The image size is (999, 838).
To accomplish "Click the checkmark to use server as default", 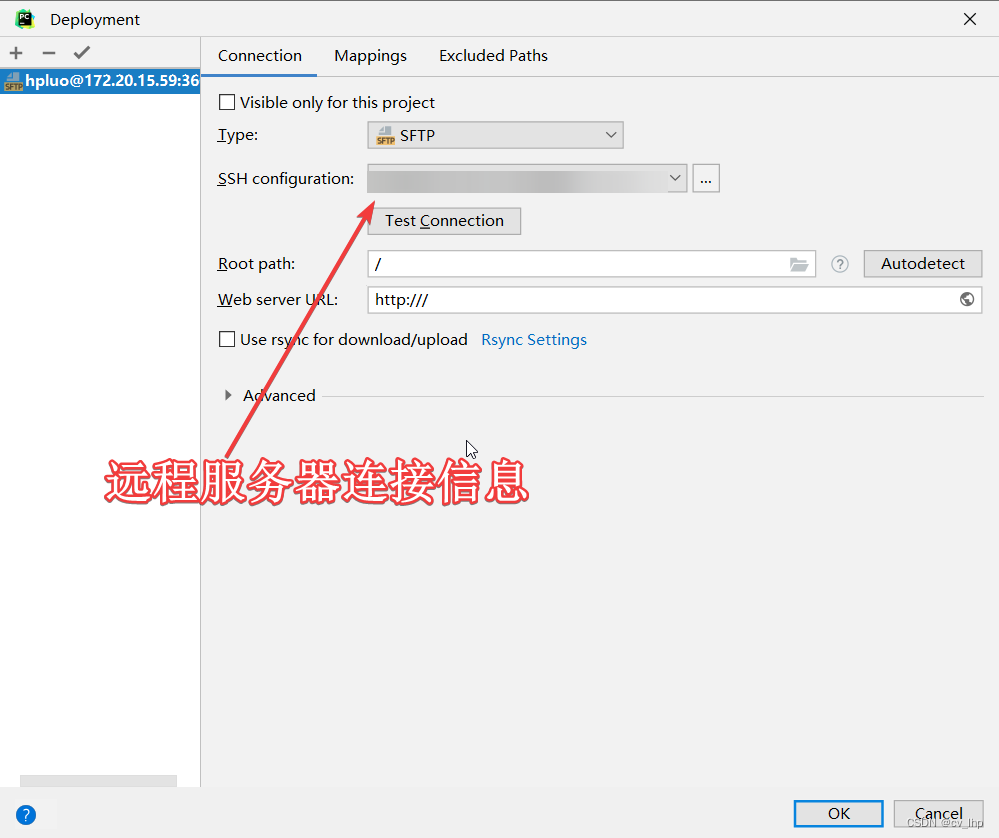I will (81, 52).
